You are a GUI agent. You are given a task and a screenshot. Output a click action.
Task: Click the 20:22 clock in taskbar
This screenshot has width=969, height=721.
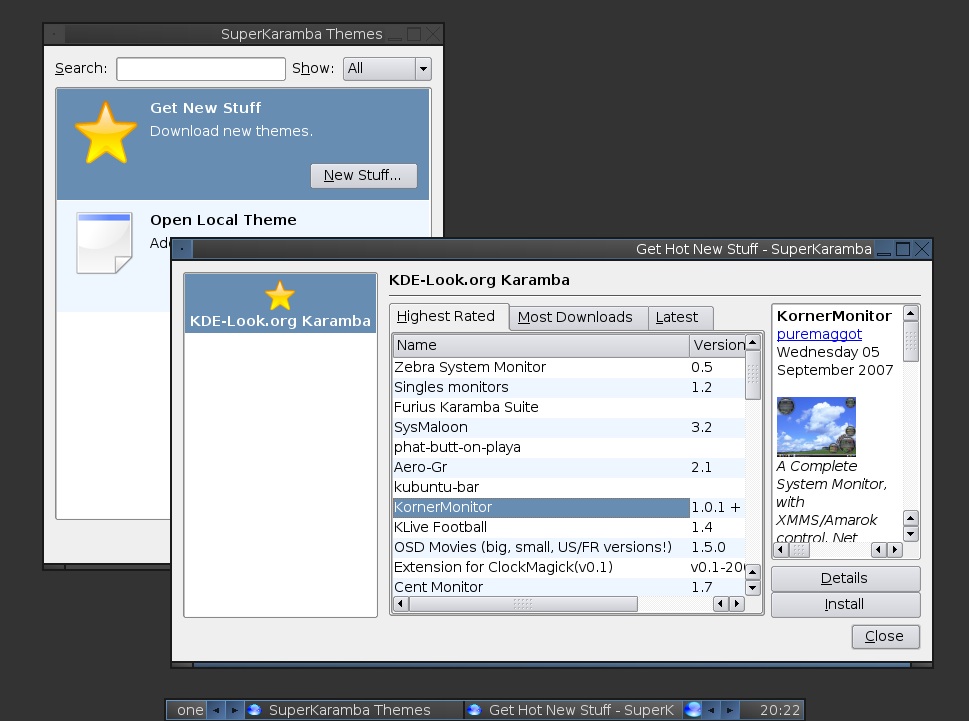click(780, 710)
